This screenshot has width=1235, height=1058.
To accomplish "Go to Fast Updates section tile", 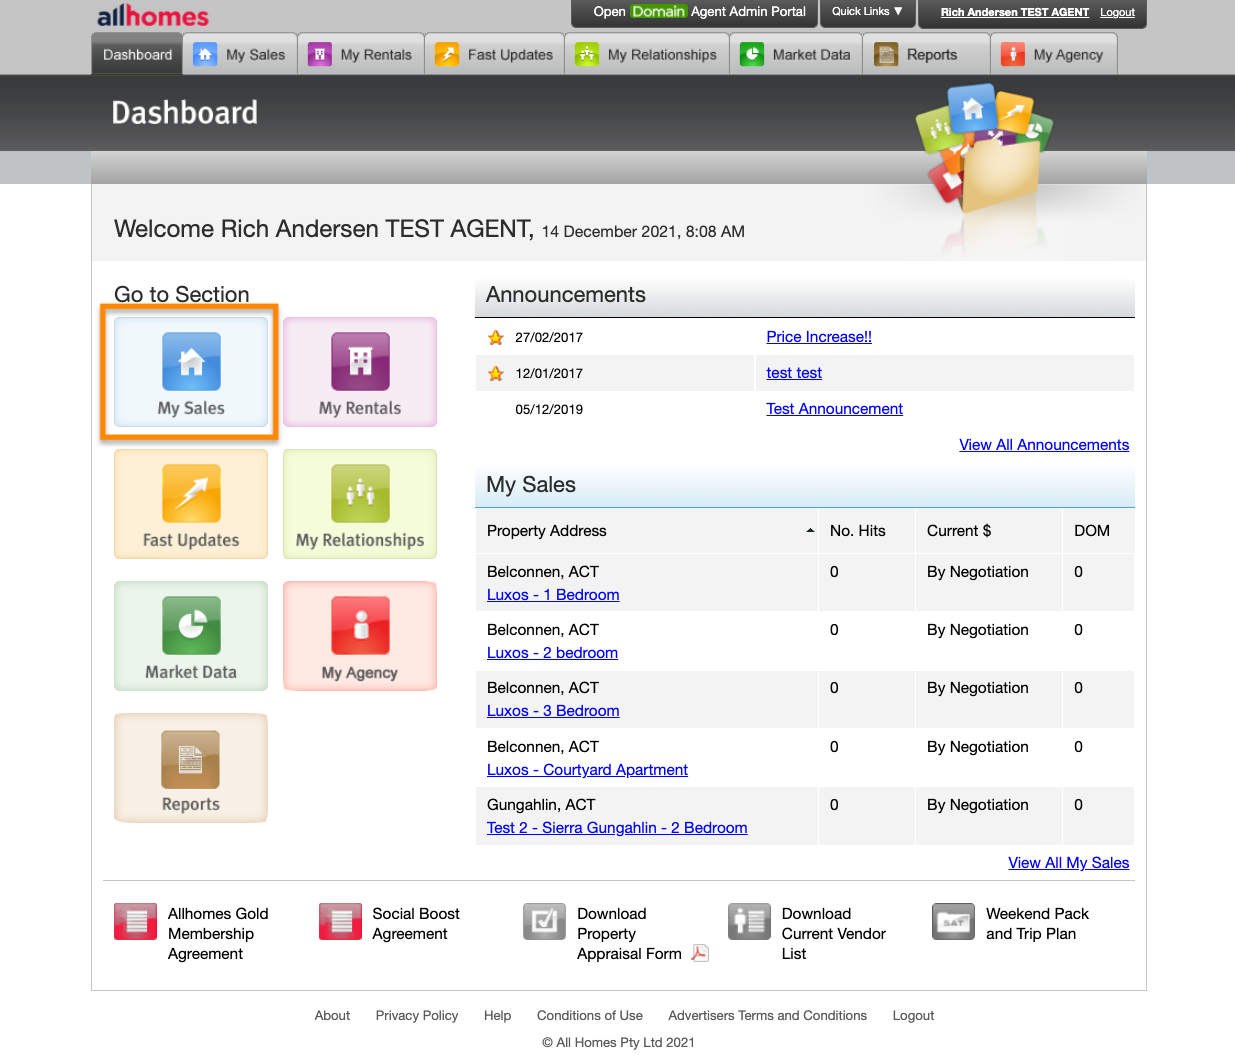I will (190, 504).
